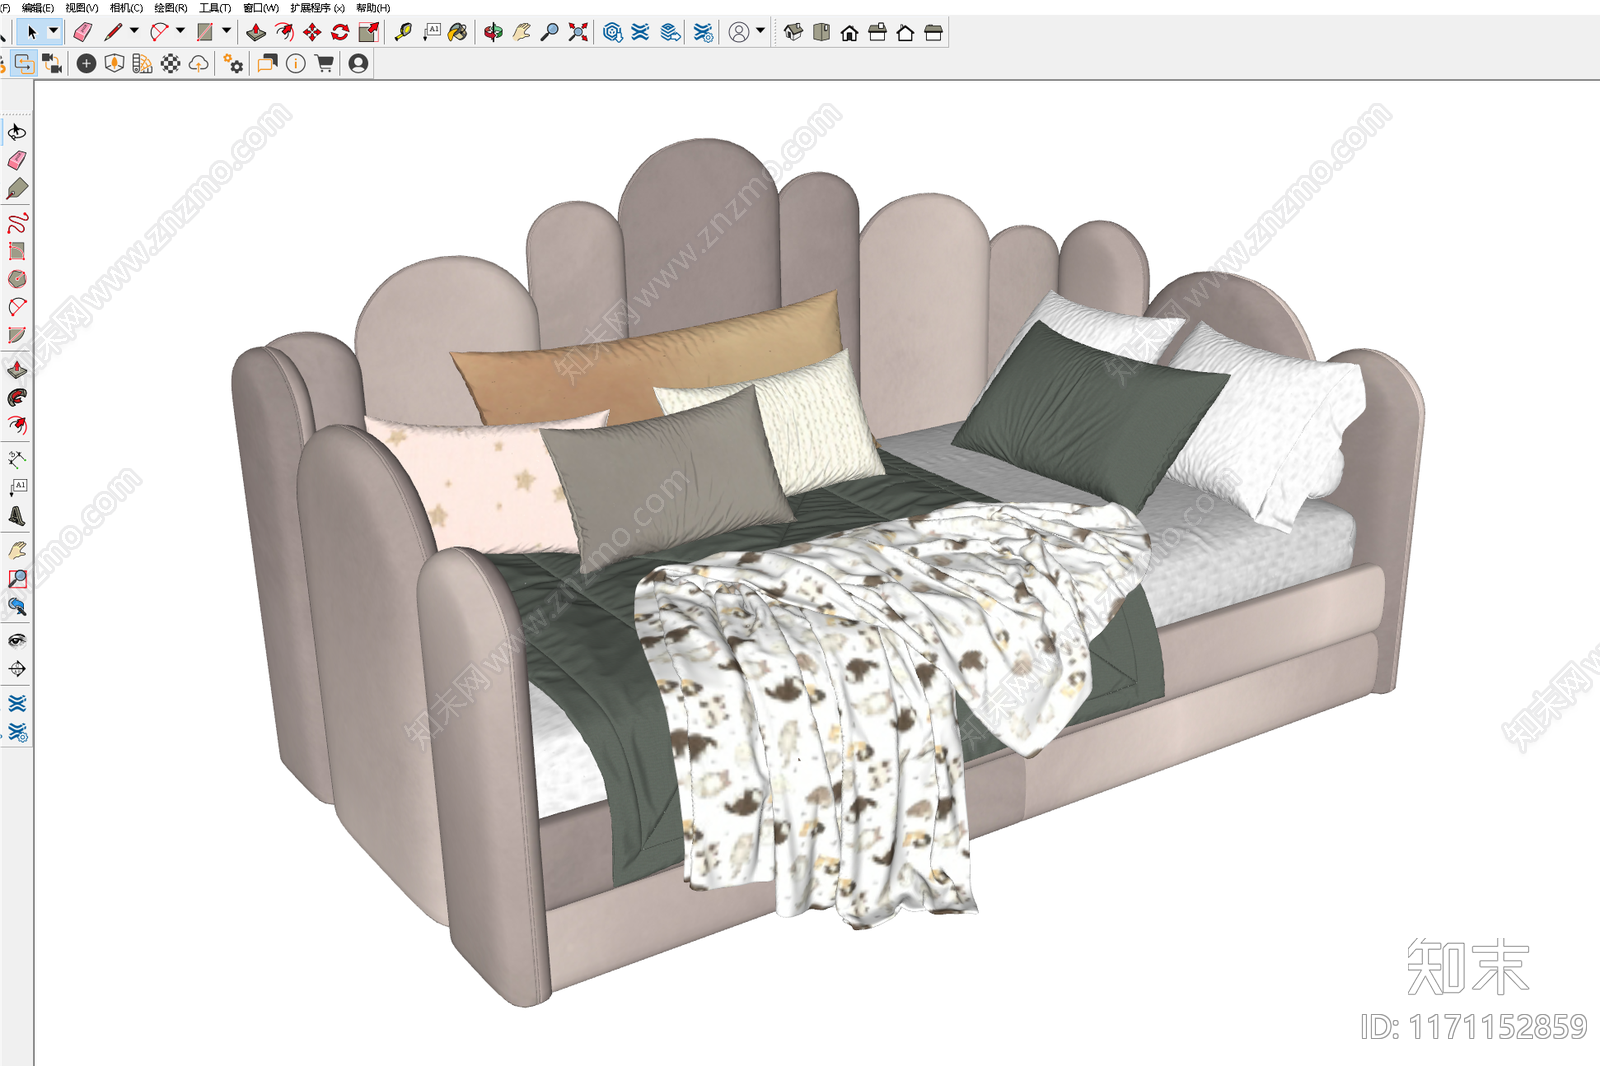The width and height of the screenshot is (1600, 1066).
Task: Choose the pink Eraser tool in top toolbar
Action: tap(83, 33)
